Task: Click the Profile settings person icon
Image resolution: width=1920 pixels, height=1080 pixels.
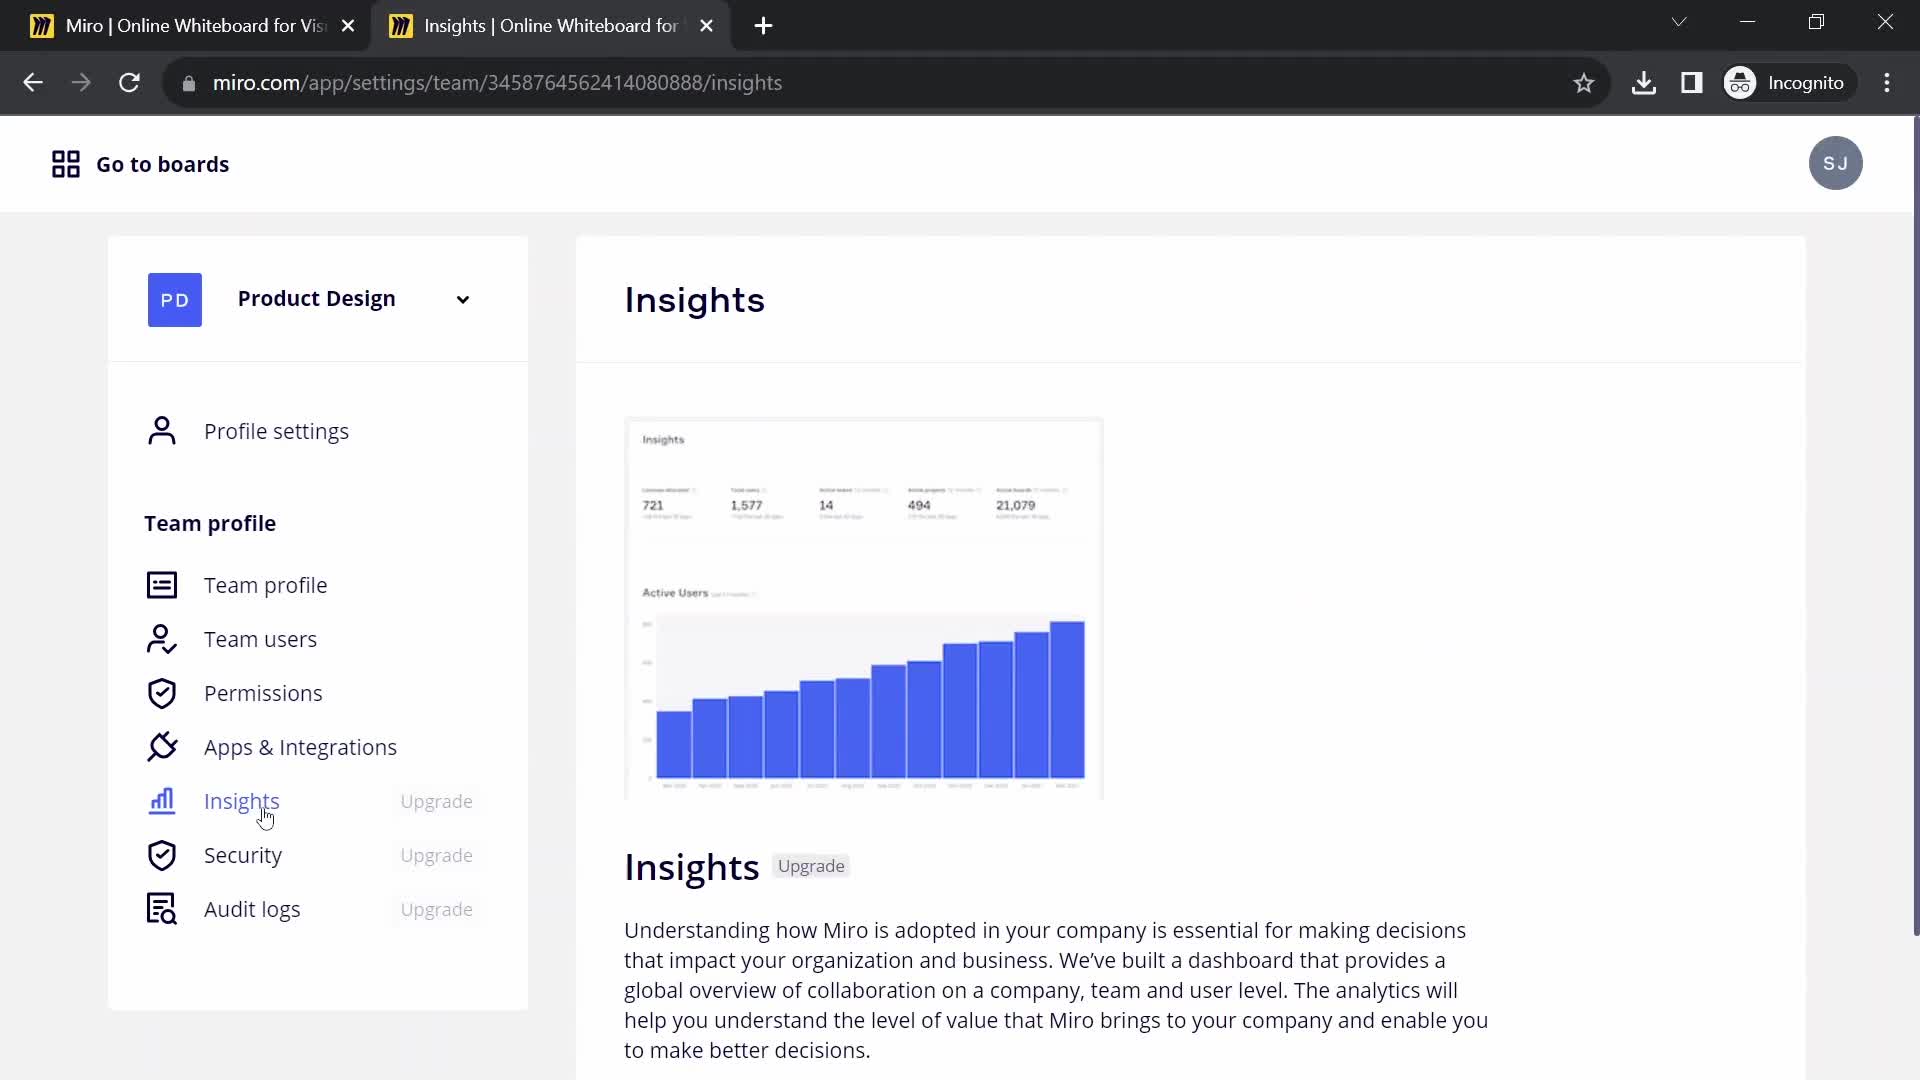Action: [x=161, y=431]
